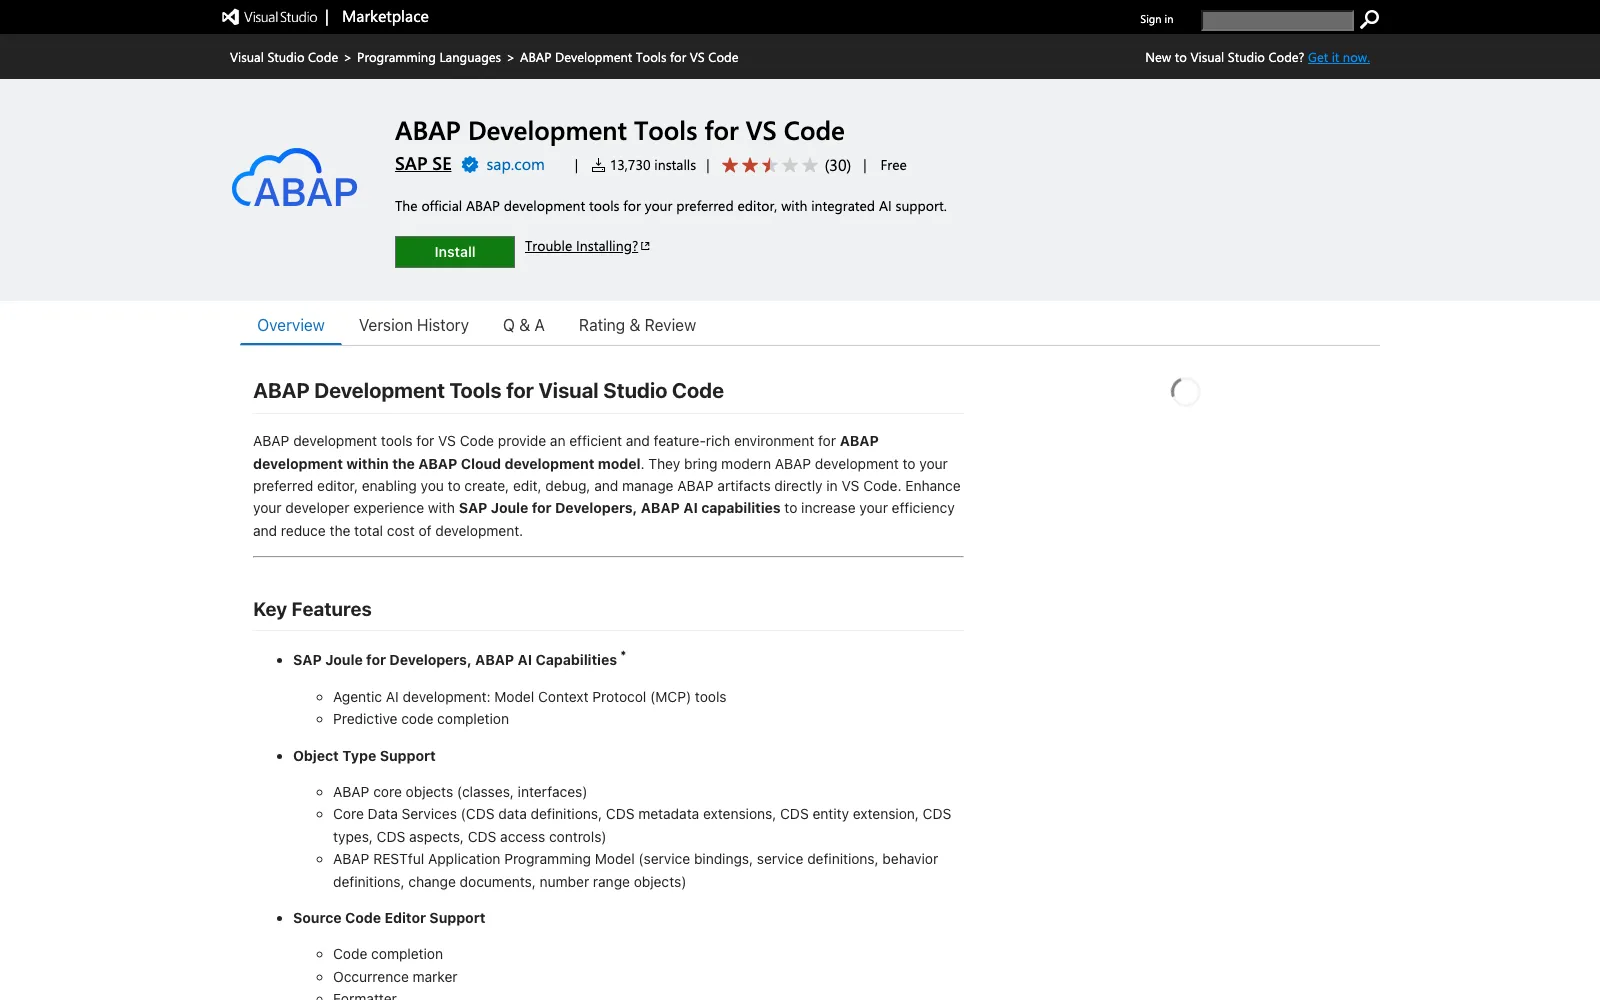Image resolution: width=1600 pixels, height=1000 pixels.
Task: Open Programming Languages breadcrumb
Action: pyautogui.click(x=429, y=58)
